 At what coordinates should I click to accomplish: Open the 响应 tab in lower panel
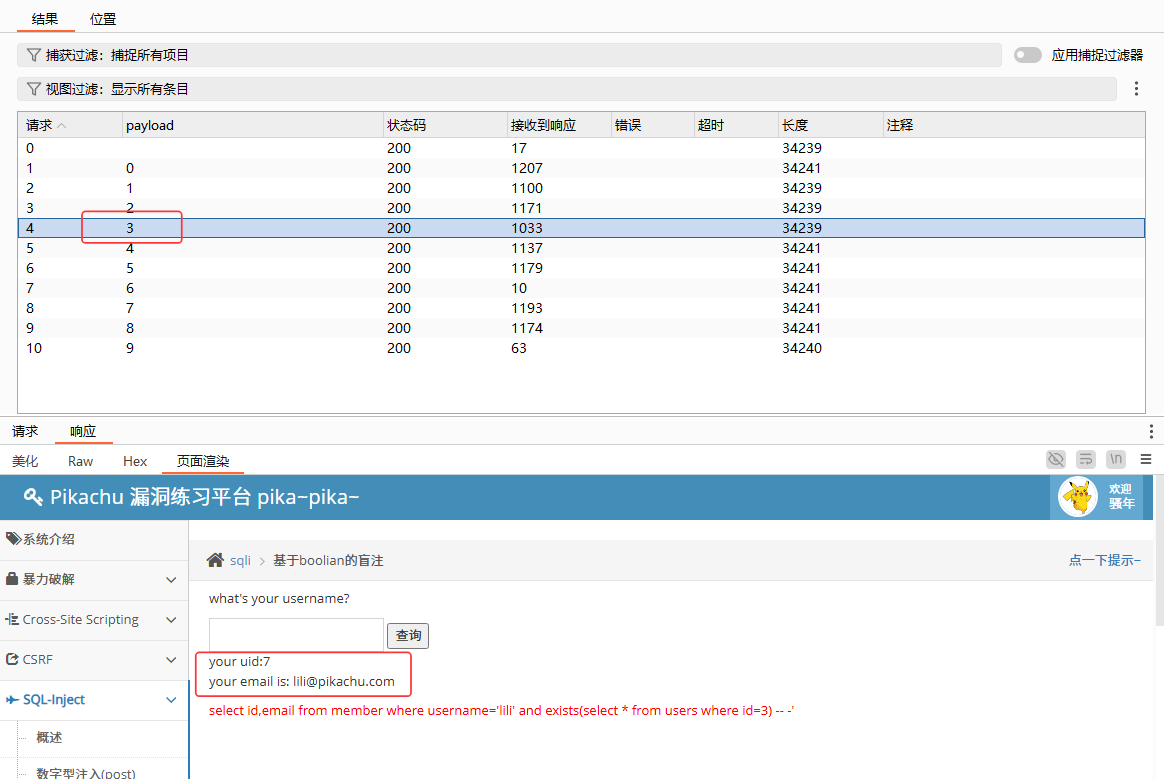pyautogui.click(x=83, y=431)
